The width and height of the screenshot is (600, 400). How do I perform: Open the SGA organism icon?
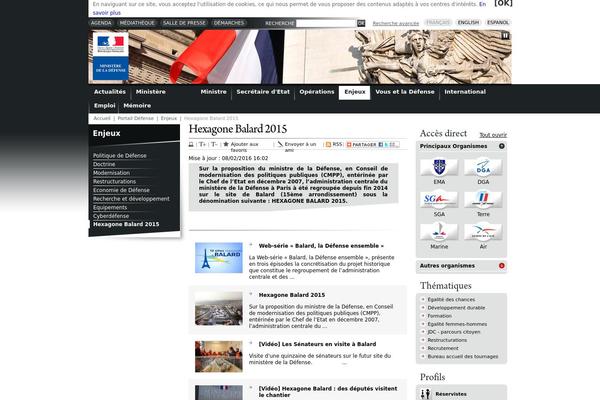439,200
